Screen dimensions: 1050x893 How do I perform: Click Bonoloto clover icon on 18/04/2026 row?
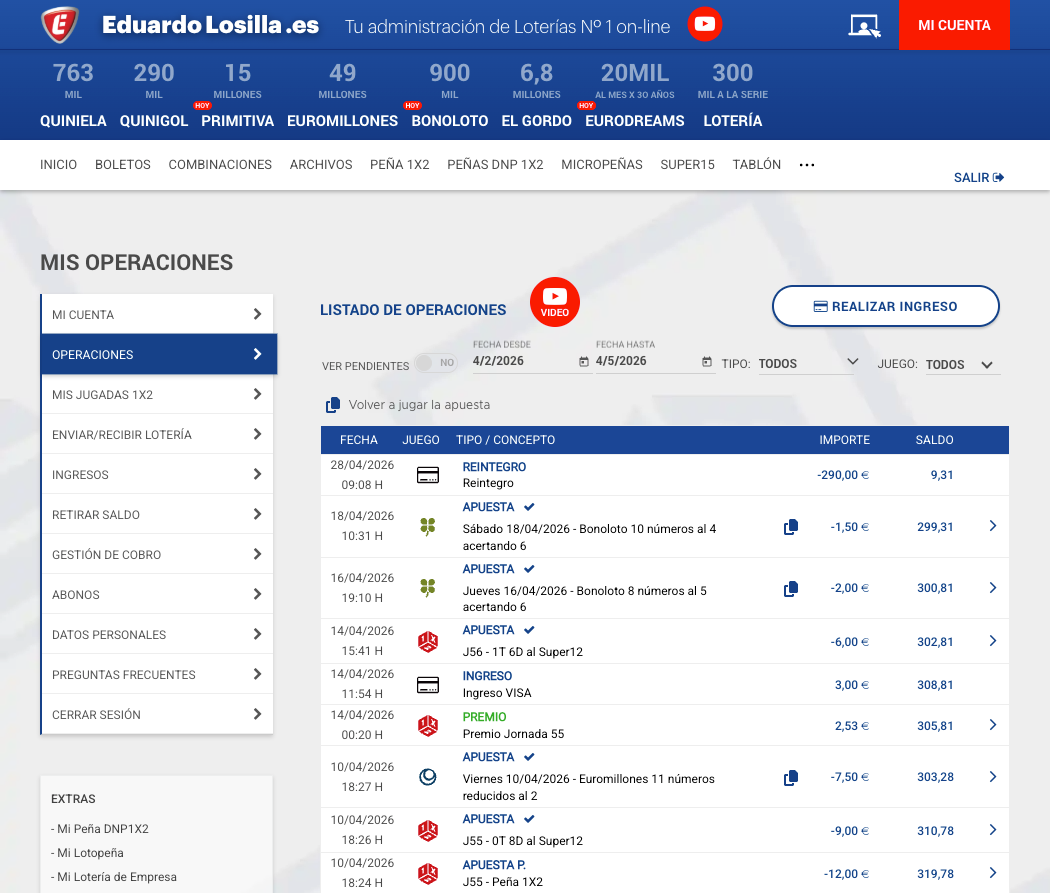point(428,527)
